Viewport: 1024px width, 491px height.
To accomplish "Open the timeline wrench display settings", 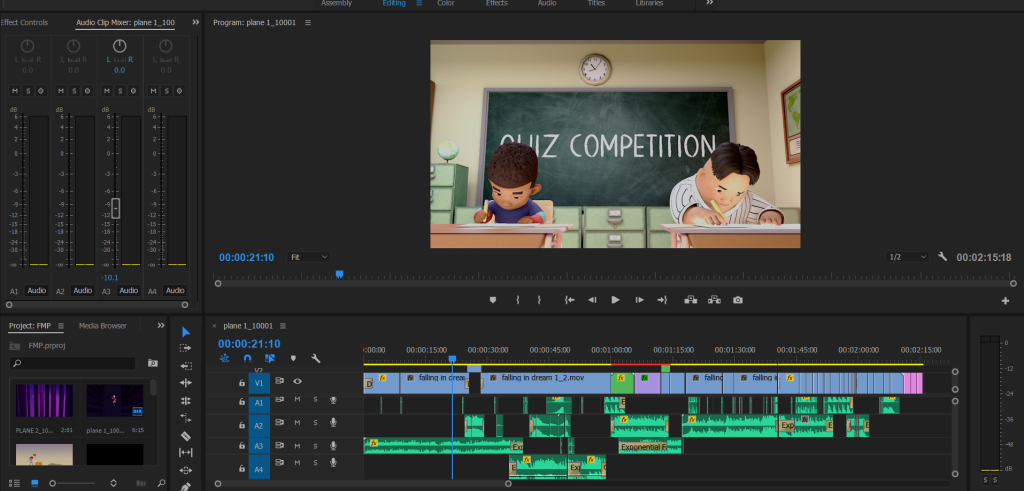I will tap(315, 358).
